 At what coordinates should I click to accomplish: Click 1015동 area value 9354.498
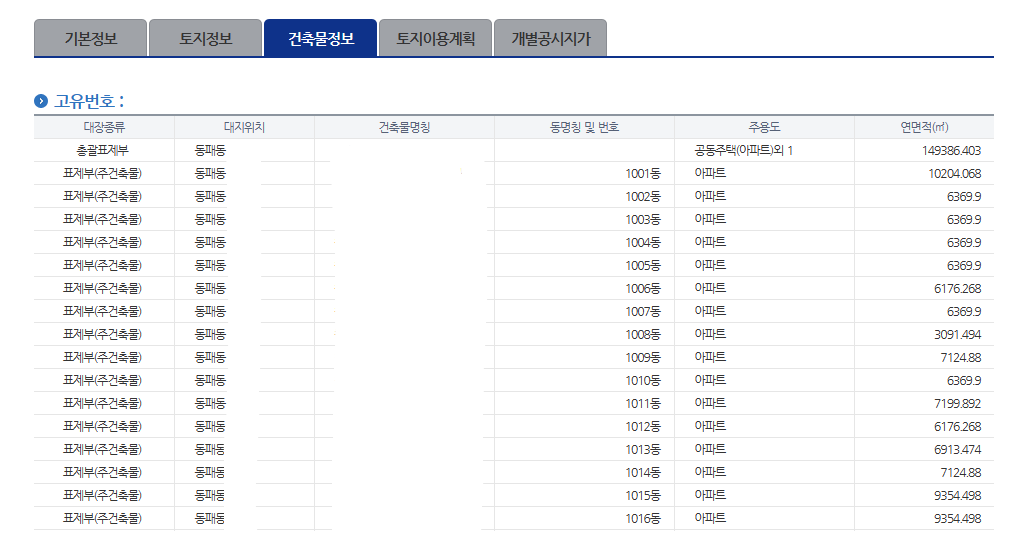[x=957, y=495]
